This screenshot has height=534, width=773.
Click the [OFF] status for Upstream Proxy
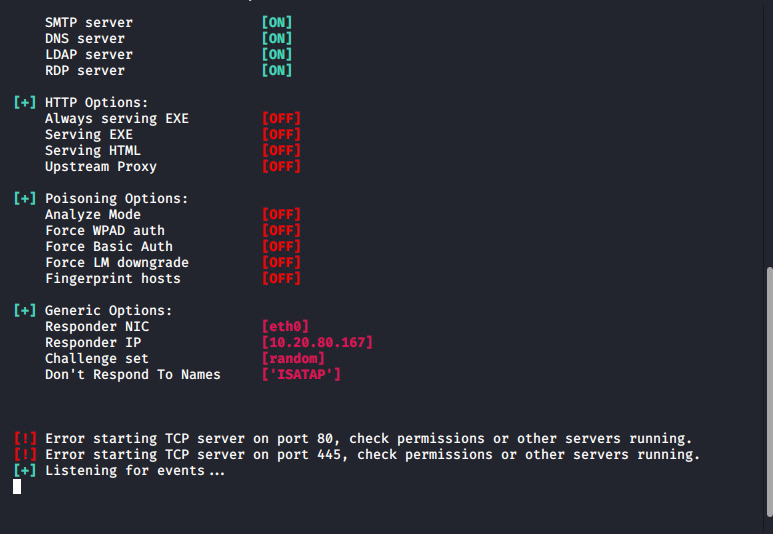[281, 166]
